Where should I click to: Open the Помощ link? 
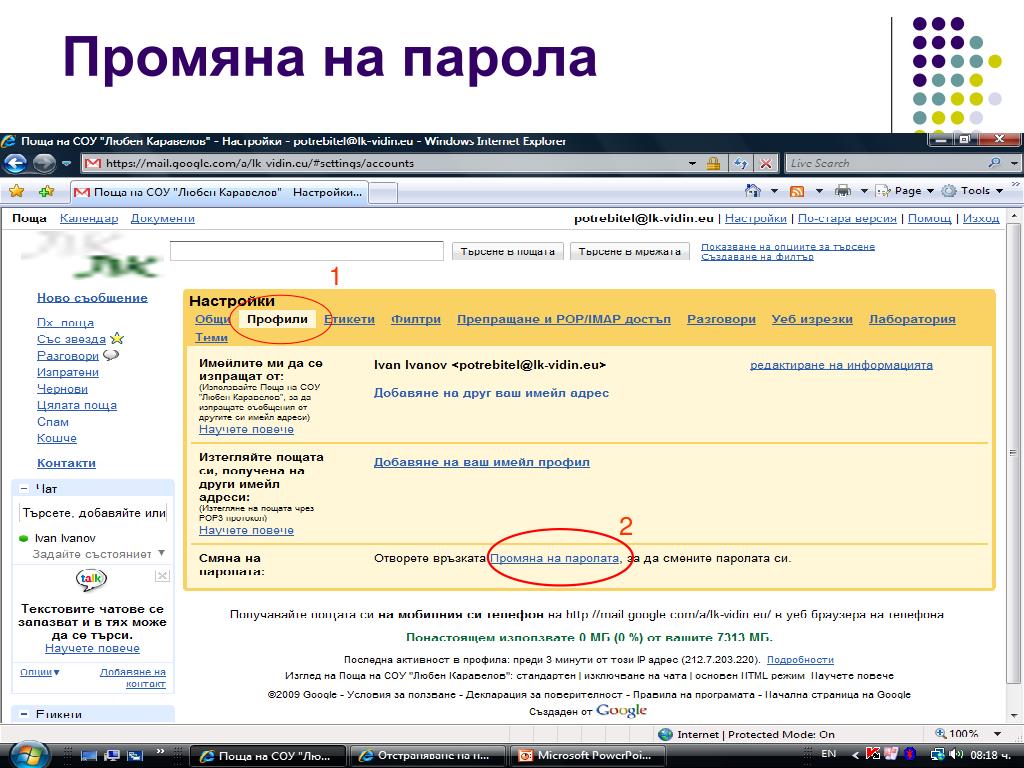coord(929,218)
